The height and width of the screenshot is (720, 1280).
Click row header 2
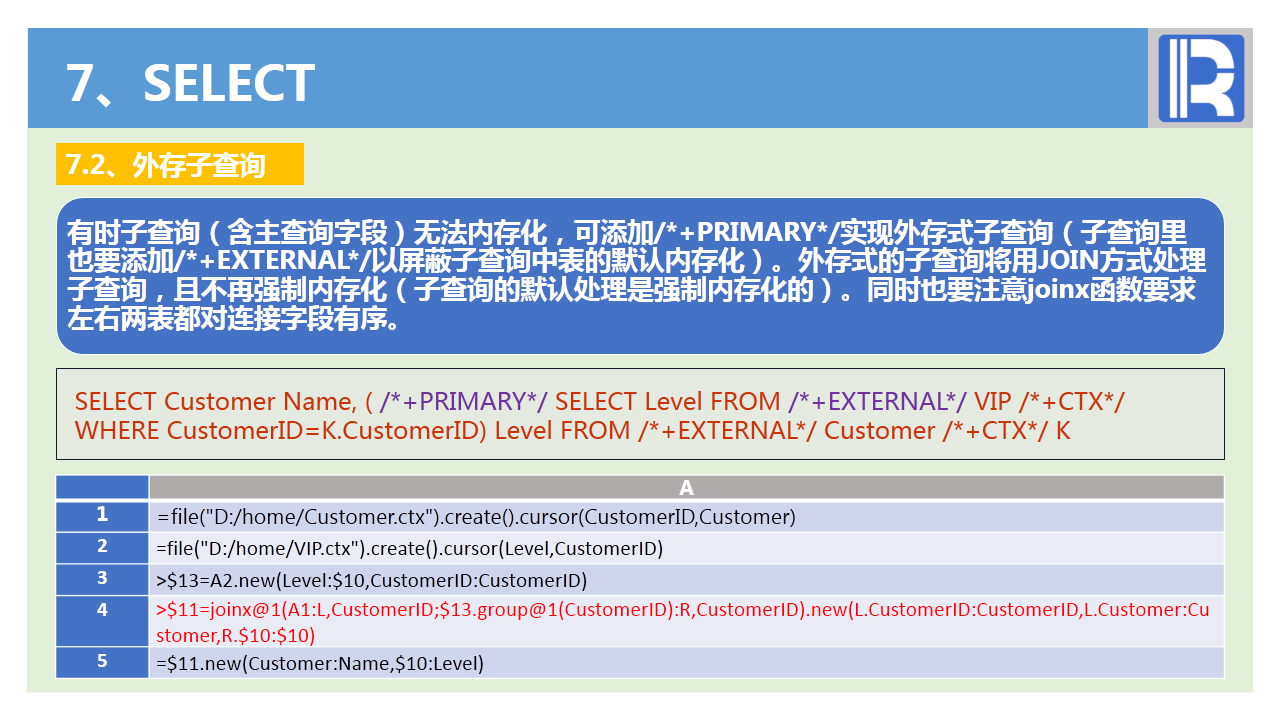coord(102,547)
